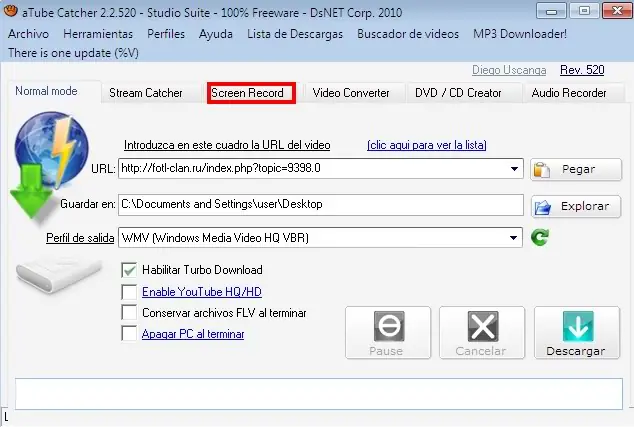The width and height of the screenshot is (634, 427).
Task: Expand the Perfil de salida dropdown
Action: [x=513, y=238]
